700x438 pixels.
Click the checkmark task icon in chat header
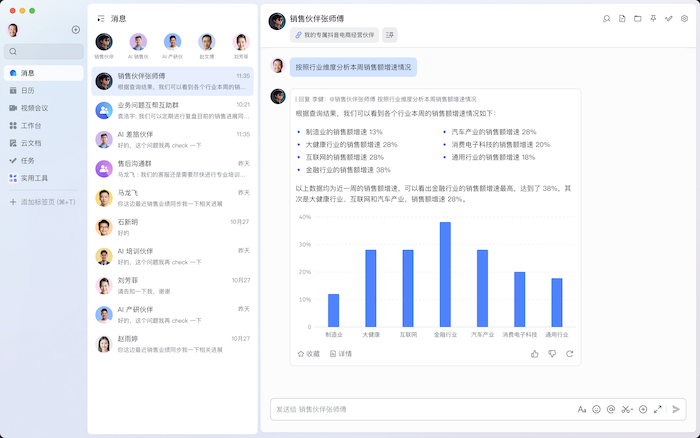(668, 19)
